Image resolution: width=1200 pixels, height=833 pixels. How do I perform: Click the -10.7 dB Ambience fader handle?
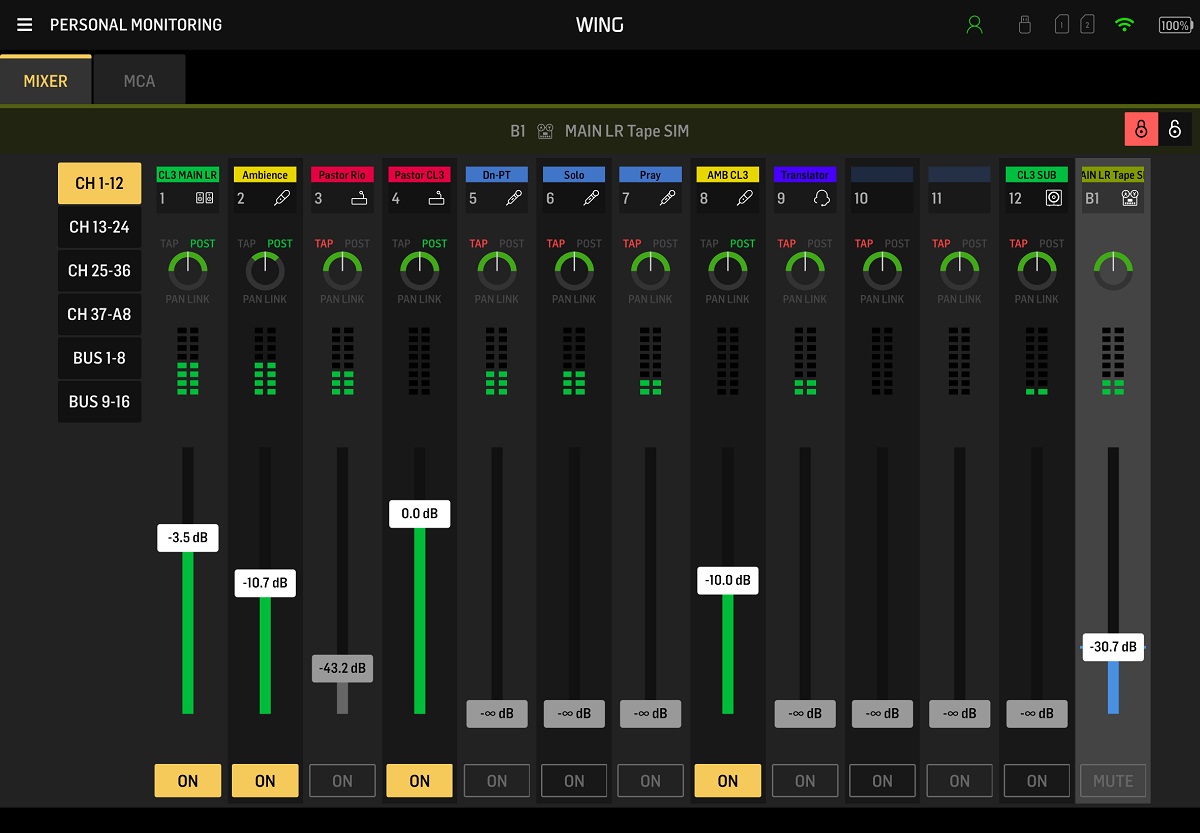pyautogui.click(x=265, y=583)
